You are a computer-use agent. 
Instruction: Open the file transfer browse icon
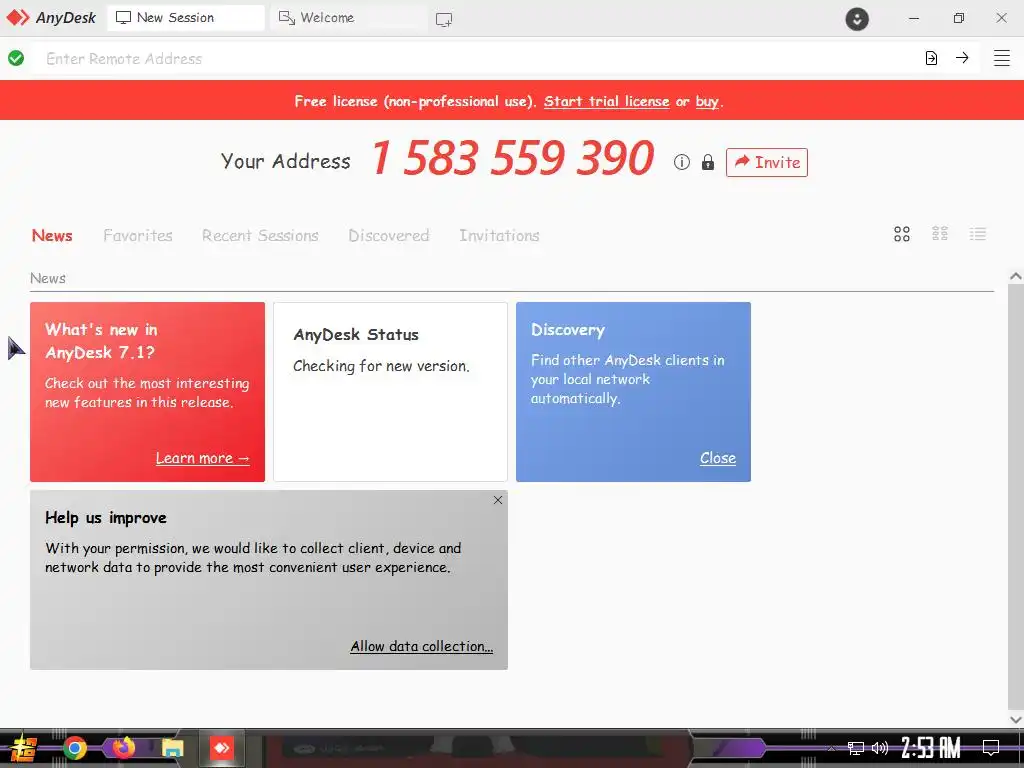tap(931, 58)
